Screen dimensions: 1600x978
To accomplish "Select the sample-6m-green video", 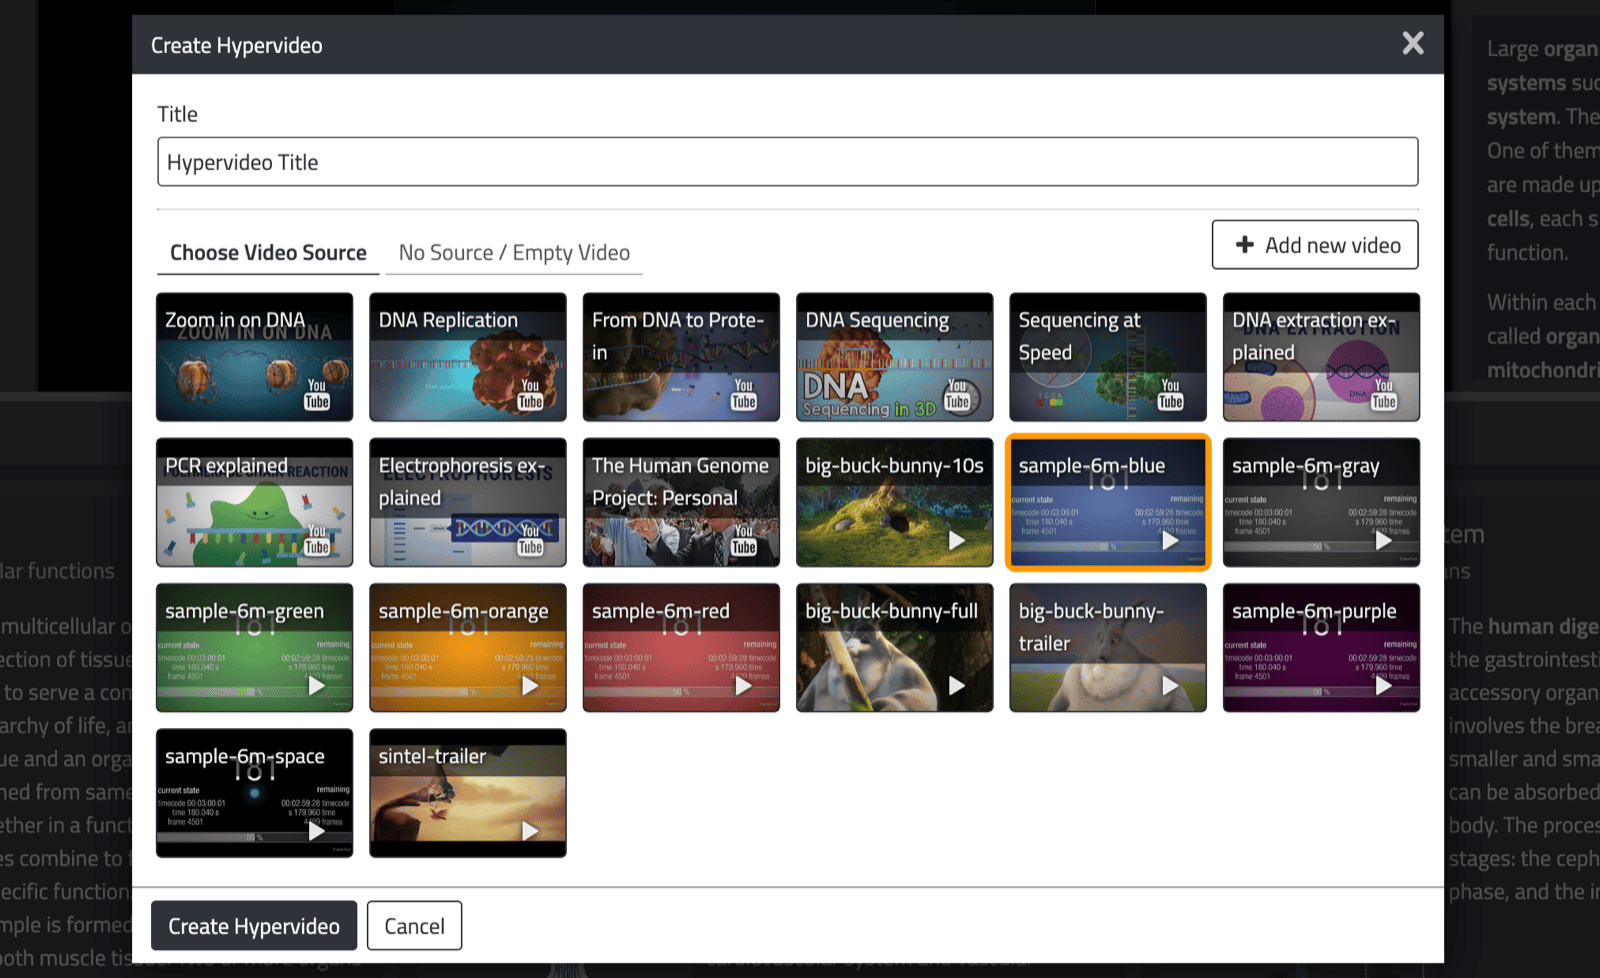I will click(x=254, y=648).
